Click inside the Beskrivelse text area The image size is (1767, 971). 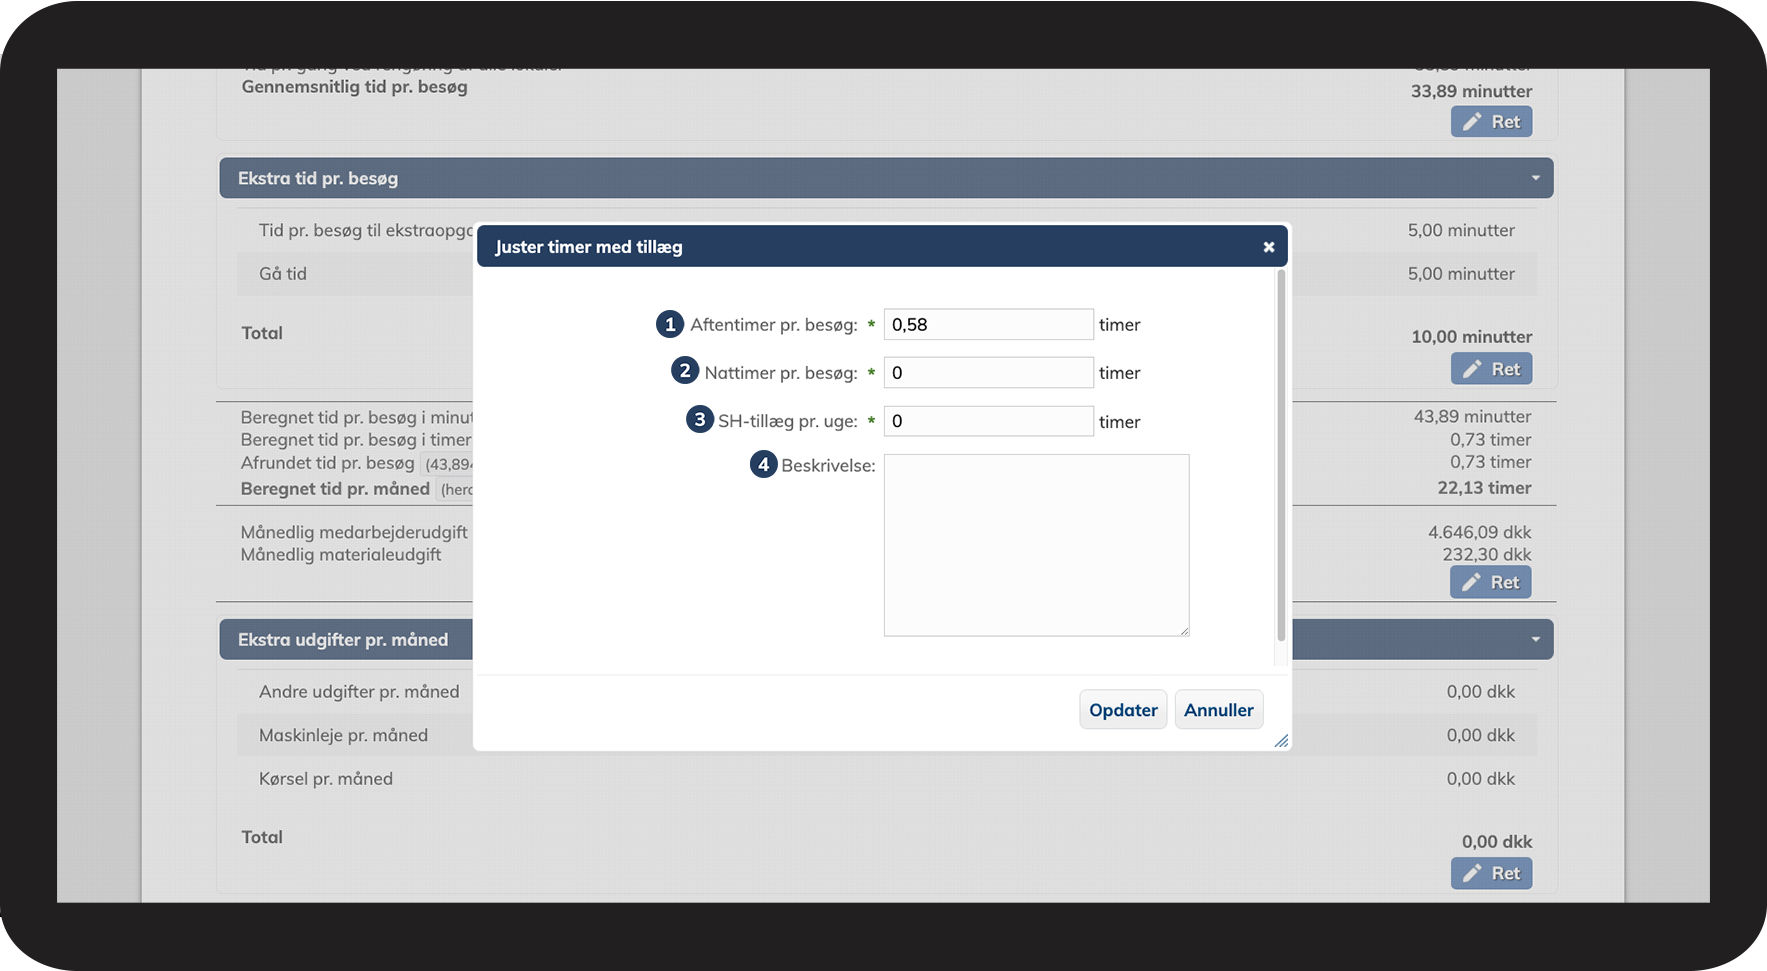point(1035,545)
